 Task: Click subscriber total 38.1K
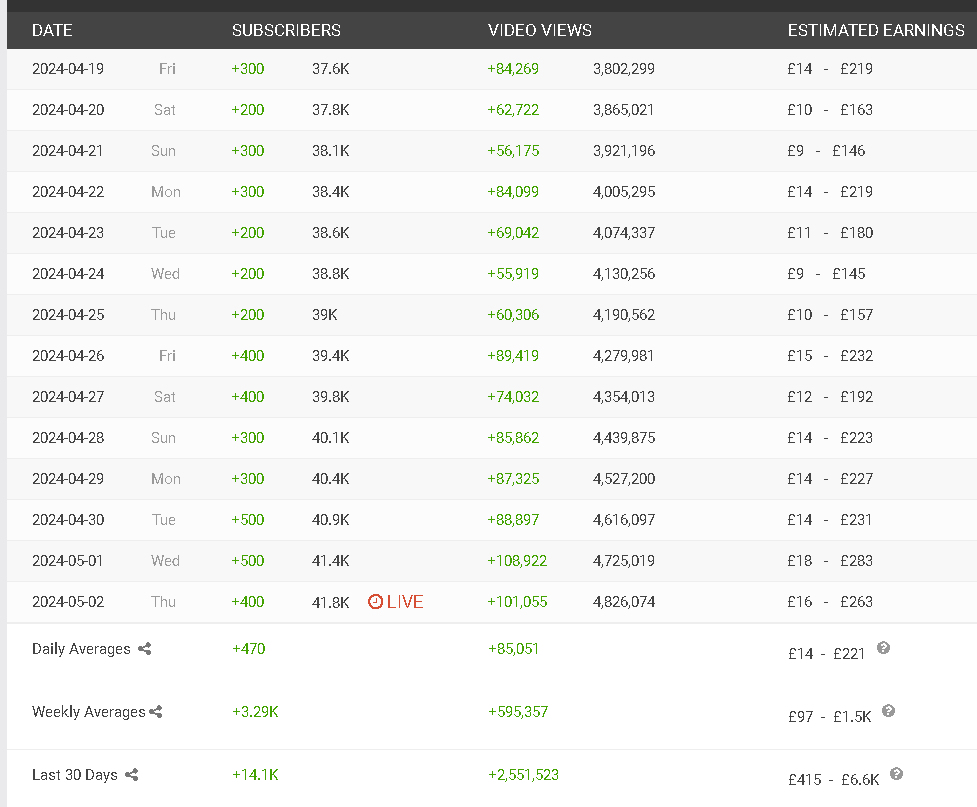tap(331, 151)
